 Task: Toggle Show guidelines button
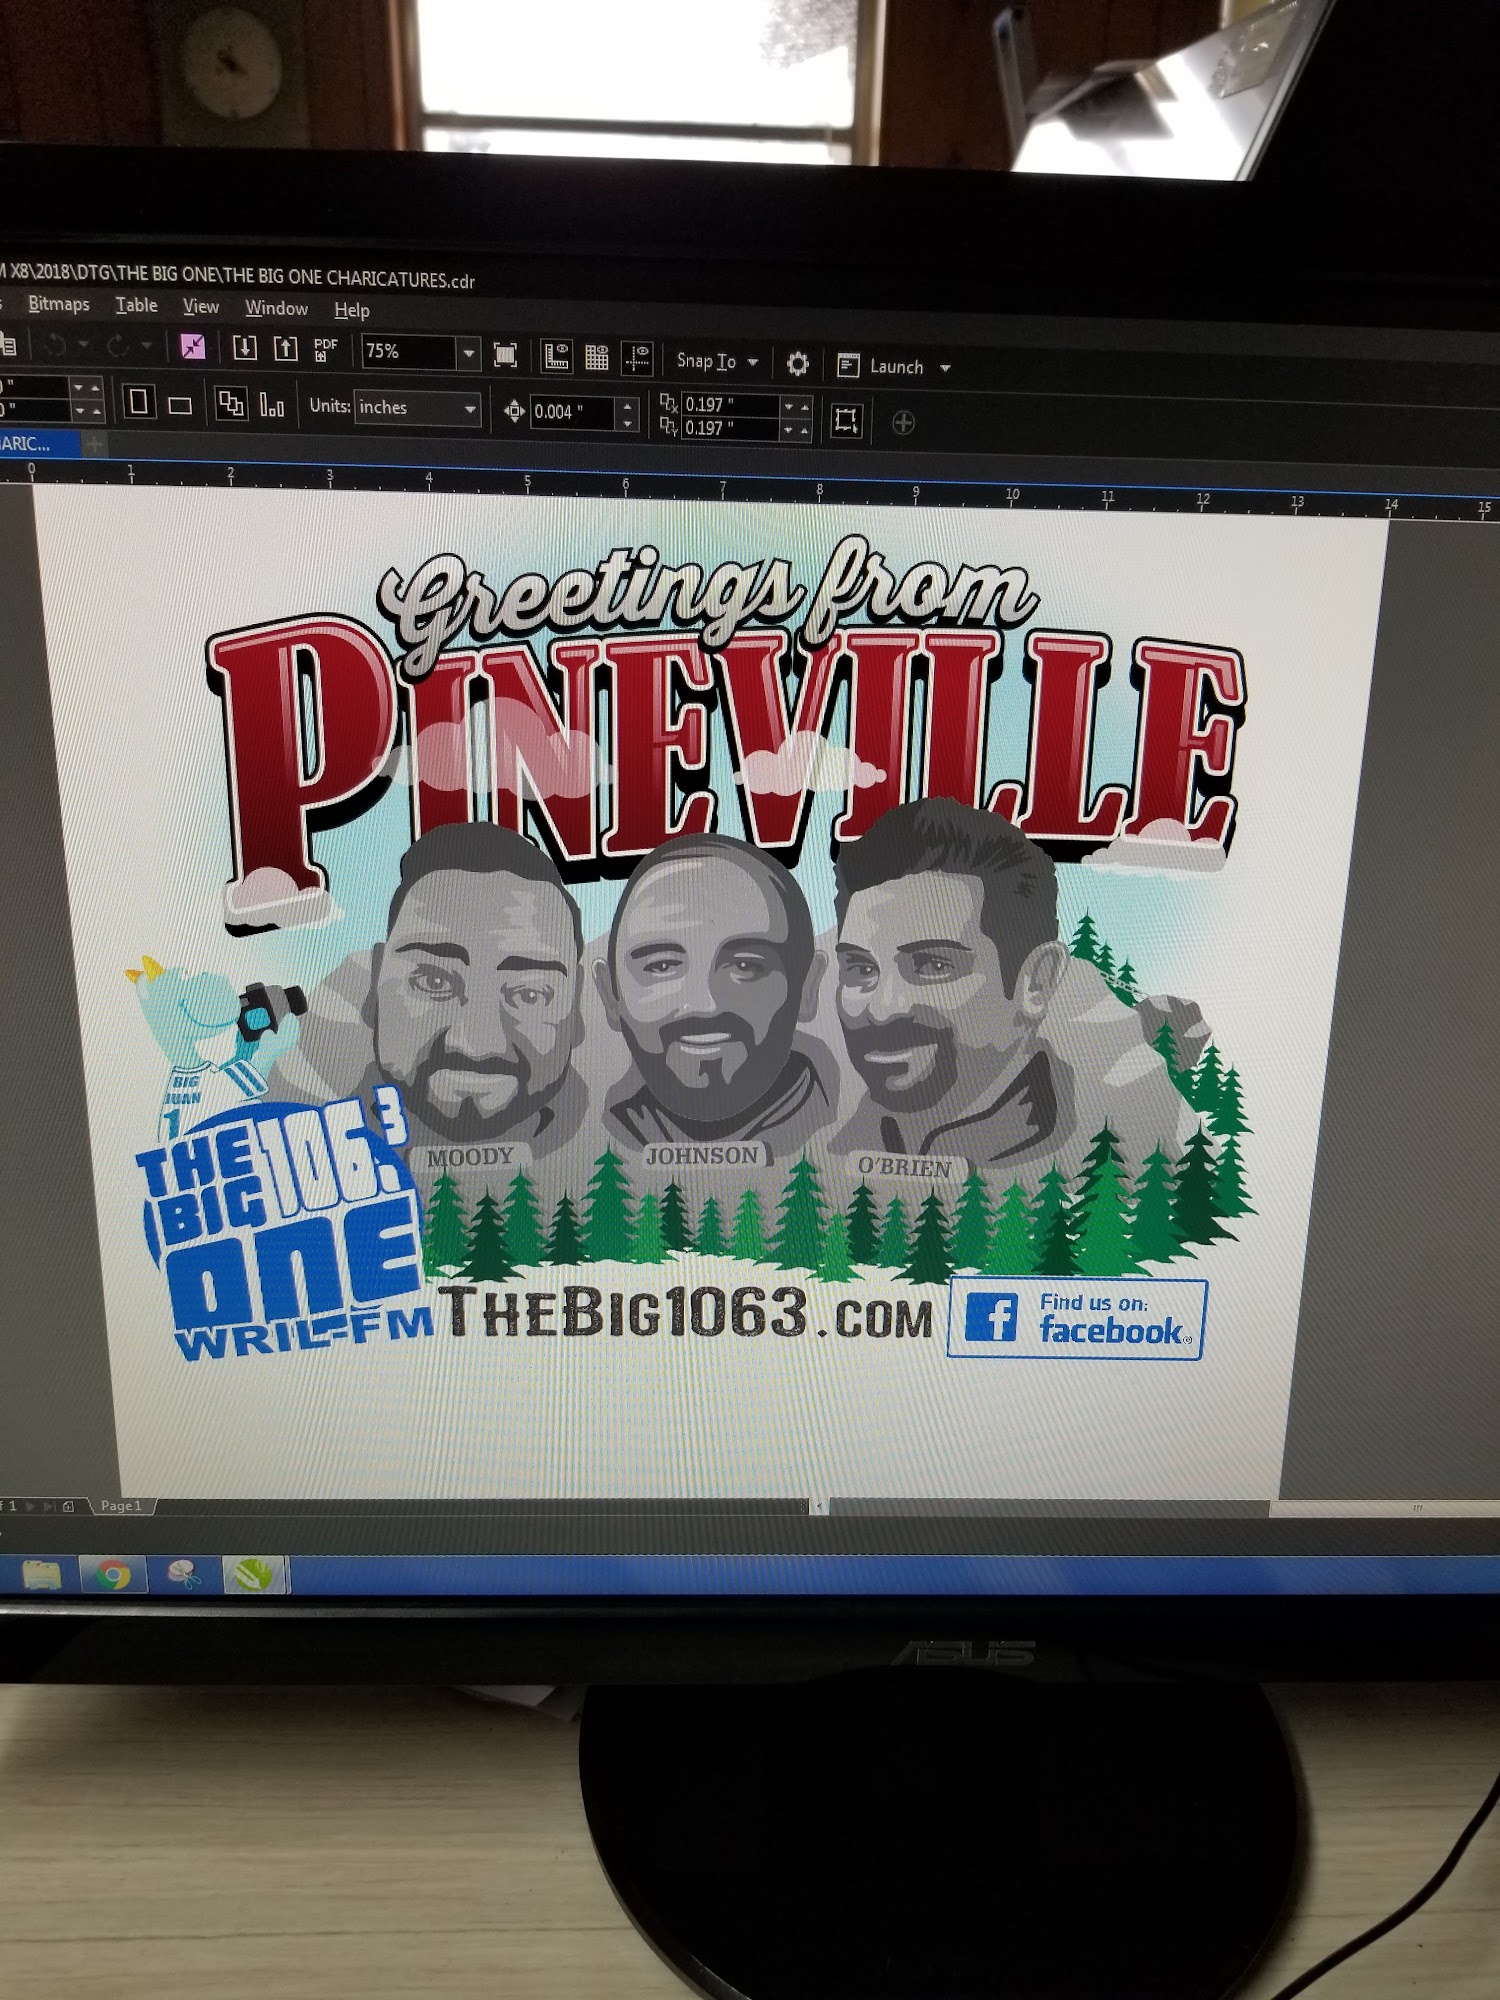click(637, 358)
